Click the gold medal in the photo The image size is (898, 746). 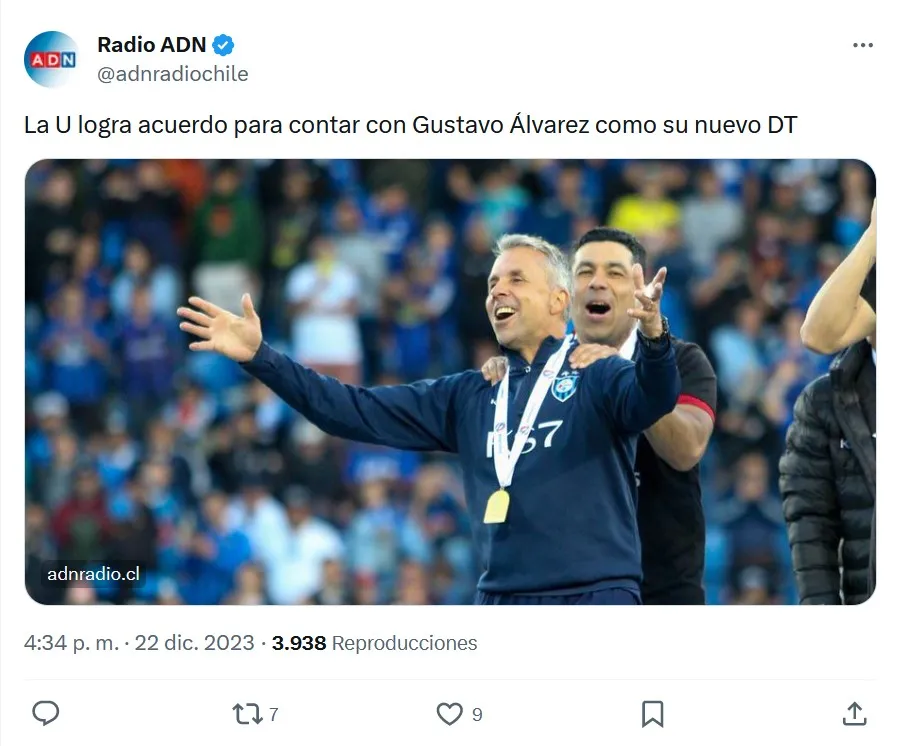coord(497,507)
